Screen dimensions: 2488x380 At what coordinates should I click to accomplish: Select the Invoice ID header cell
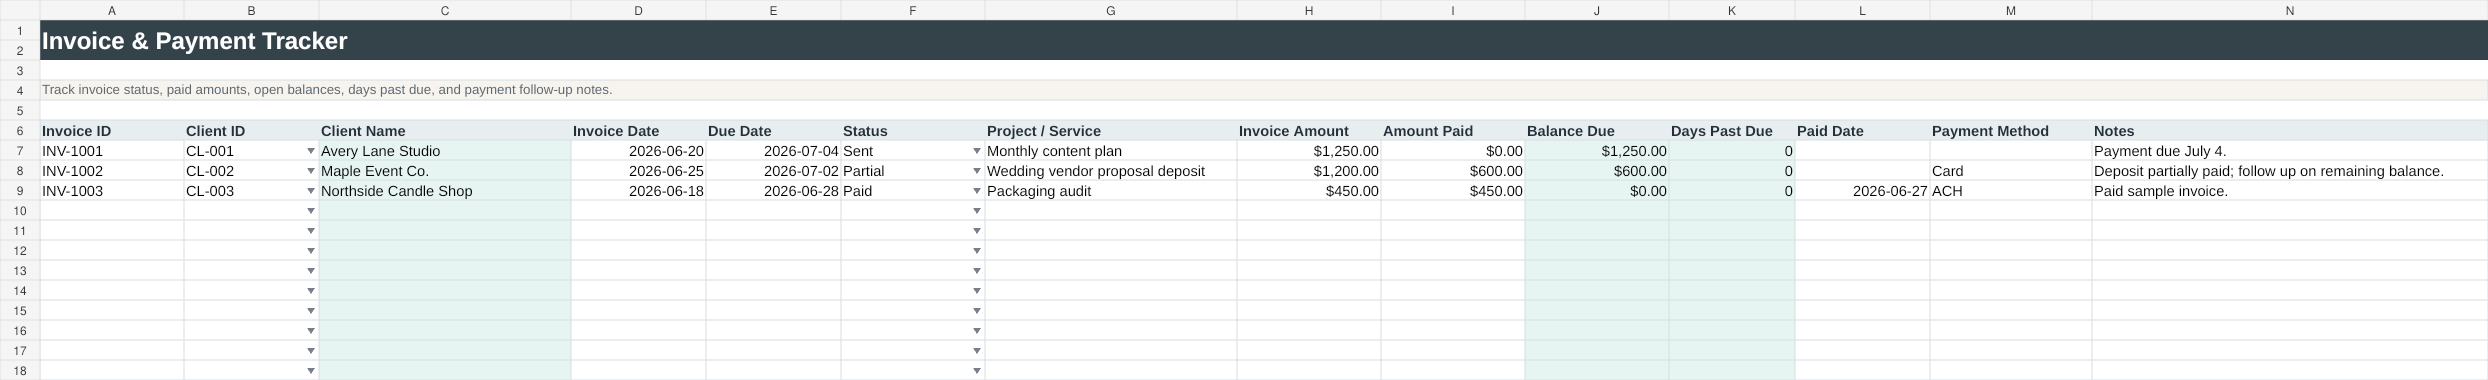pos(112,131)
